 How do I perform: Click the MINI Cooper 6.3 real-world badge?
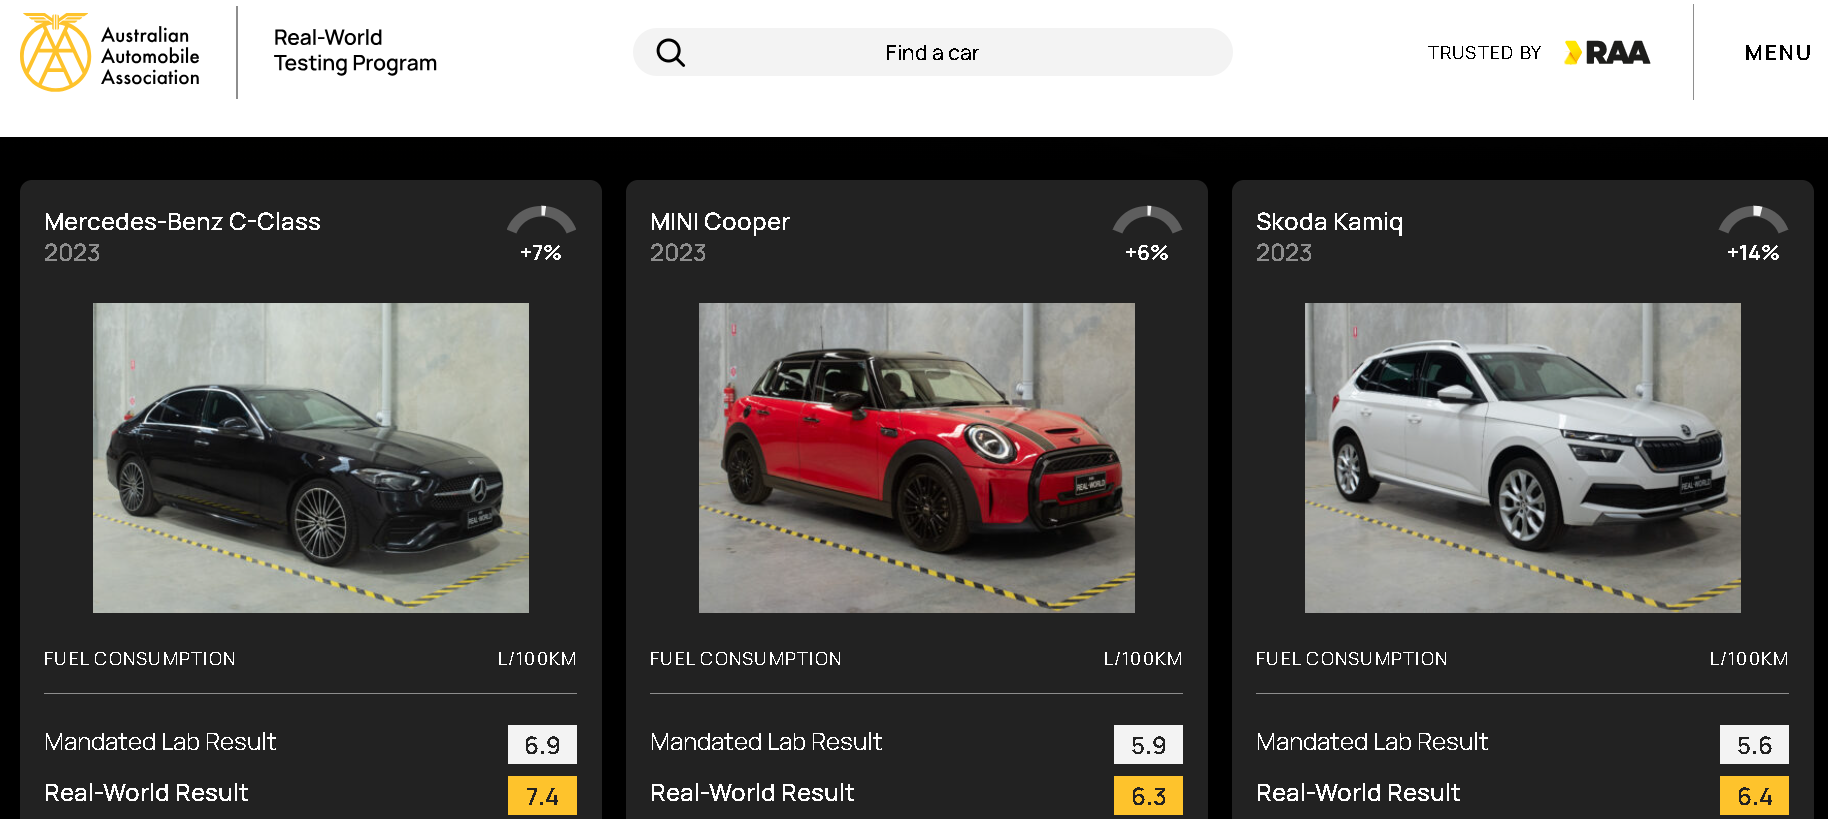click(x=1148, y=796)
